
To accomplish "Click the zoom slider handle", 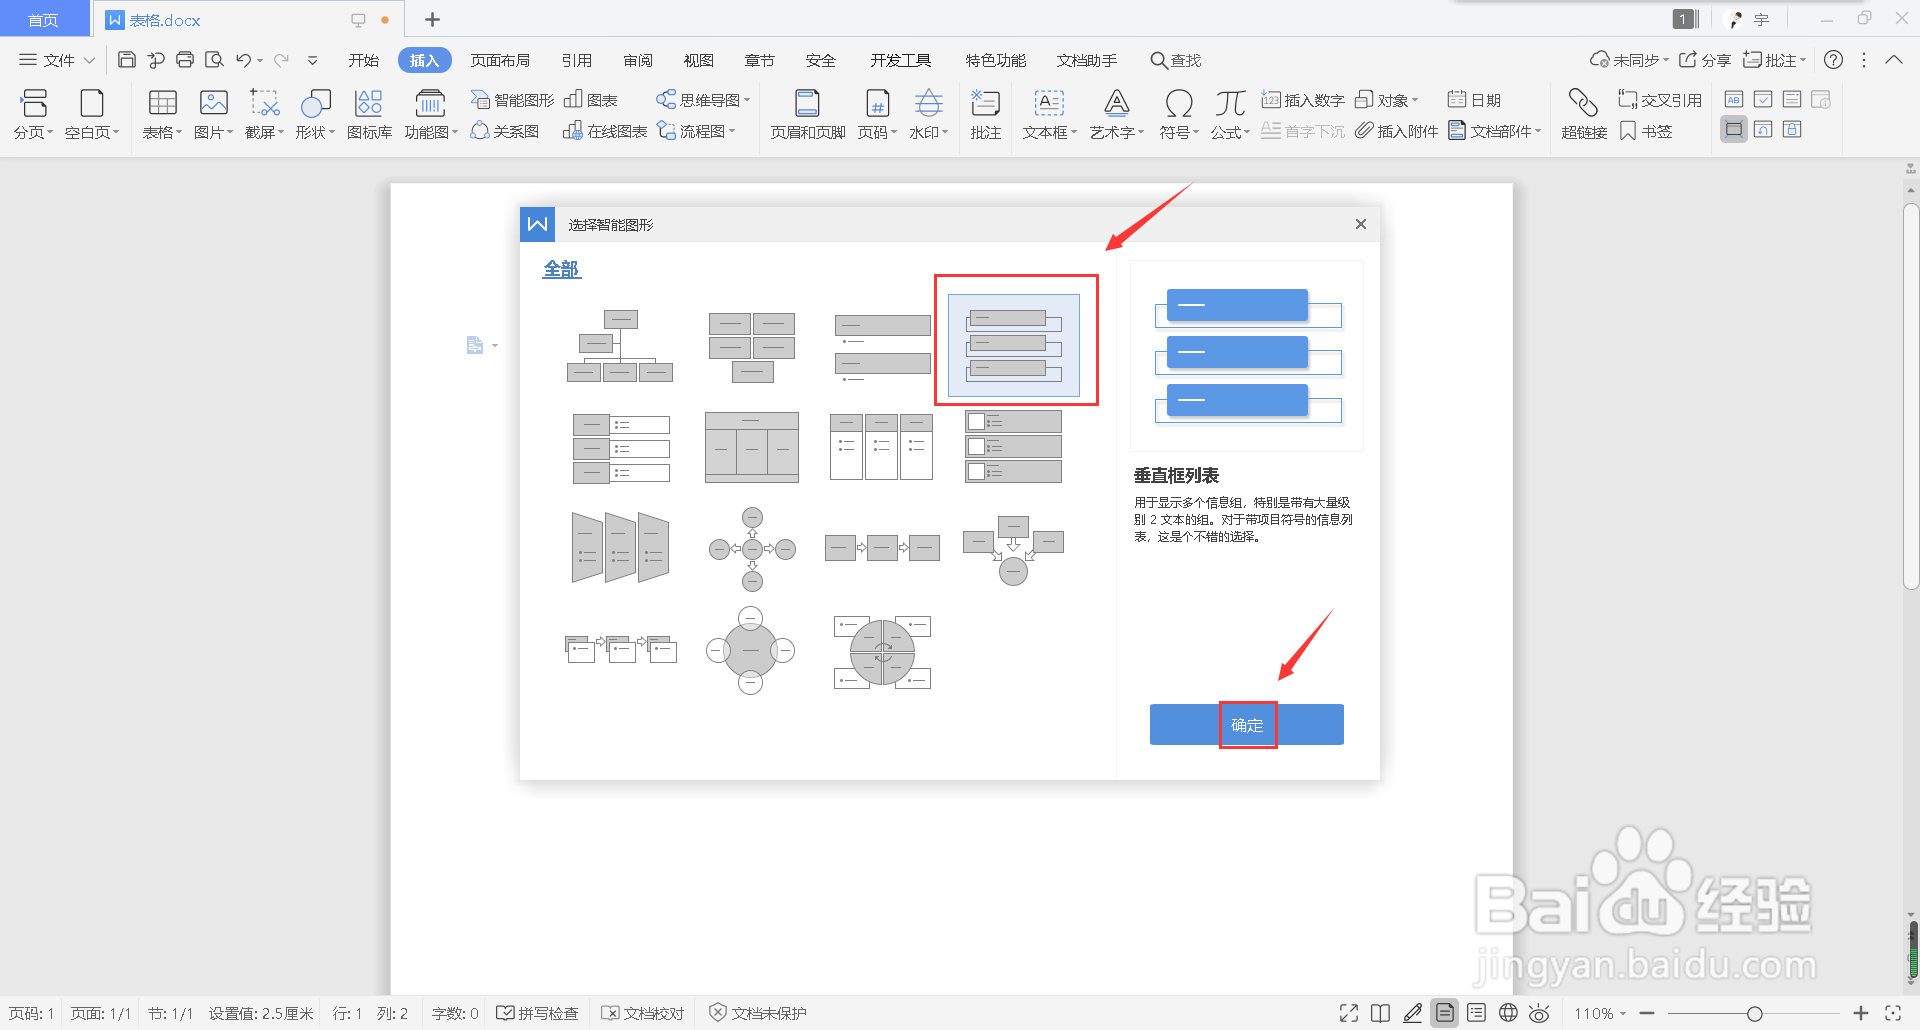I will click(1754, 1013).
